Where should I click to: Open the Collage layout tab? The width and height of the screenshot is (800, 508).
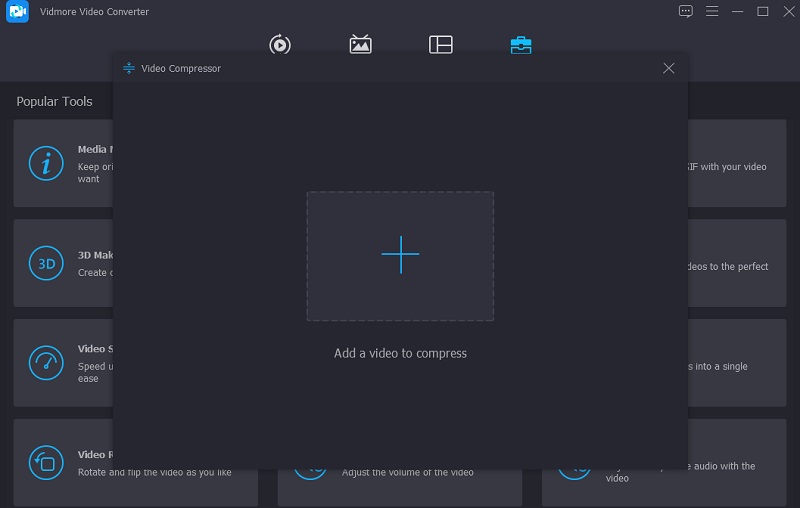click(x=441, y=45)
